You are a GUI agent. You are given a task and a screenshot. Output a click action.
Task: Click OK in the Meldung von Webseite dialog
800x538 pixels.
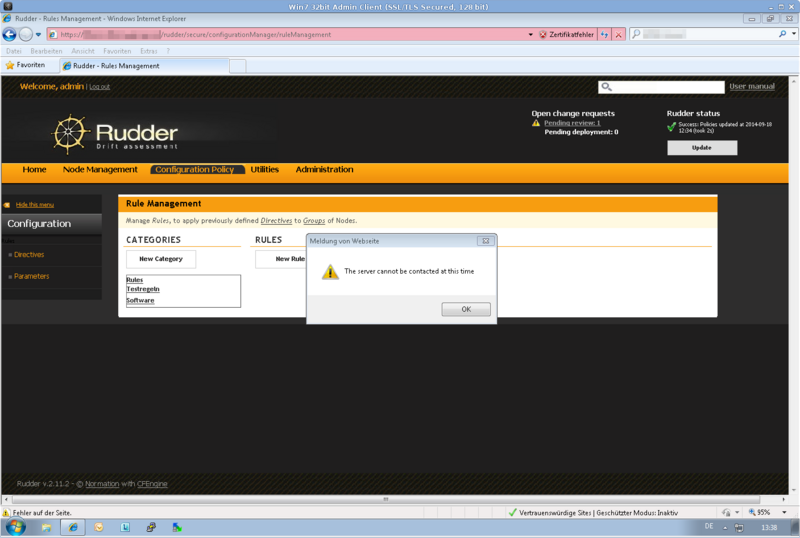point(466,309)
